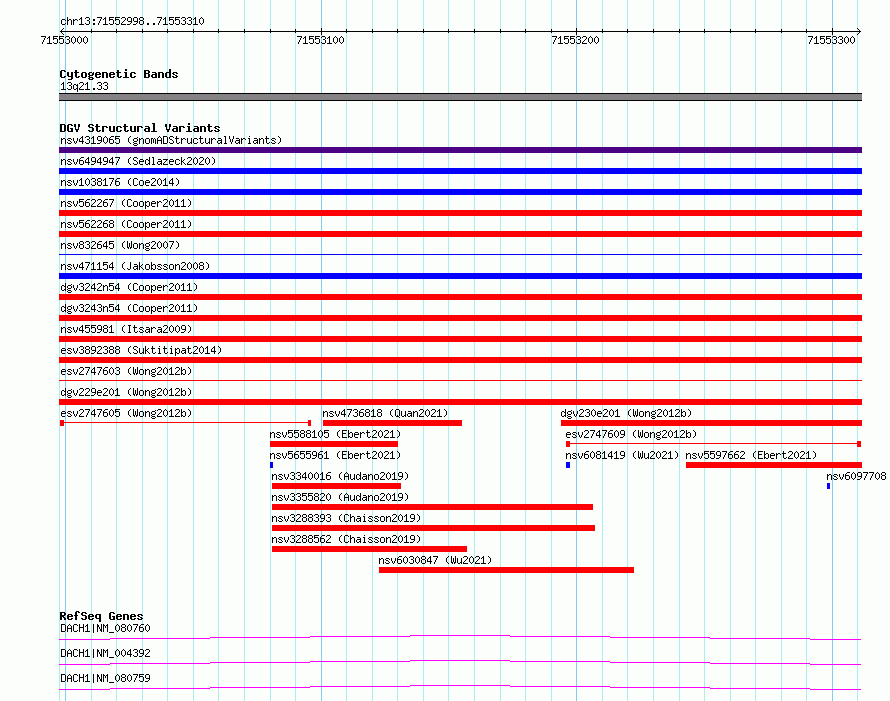Click the chr13:71552998..71553310 region label

[132, 21]
